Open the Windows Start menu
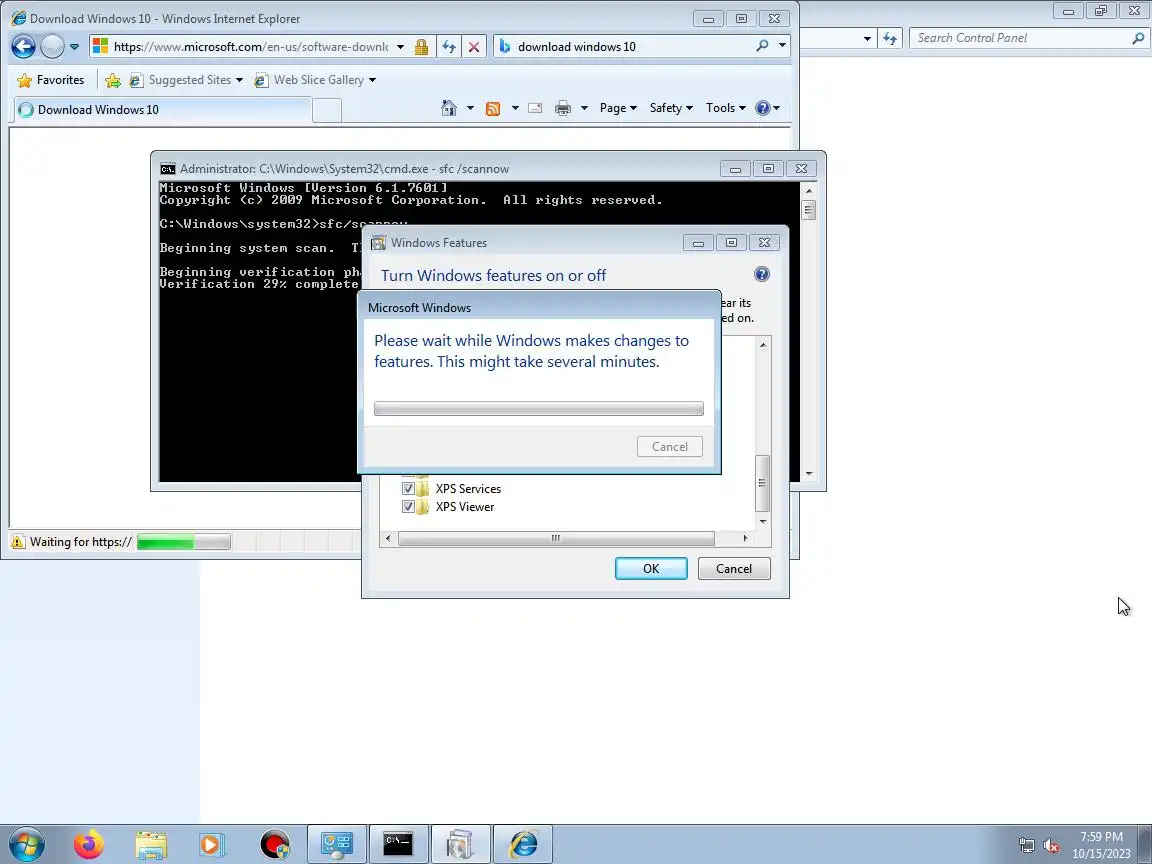Screen dimensions: 1152x864 pyautogui.click(x=26, y=844)
